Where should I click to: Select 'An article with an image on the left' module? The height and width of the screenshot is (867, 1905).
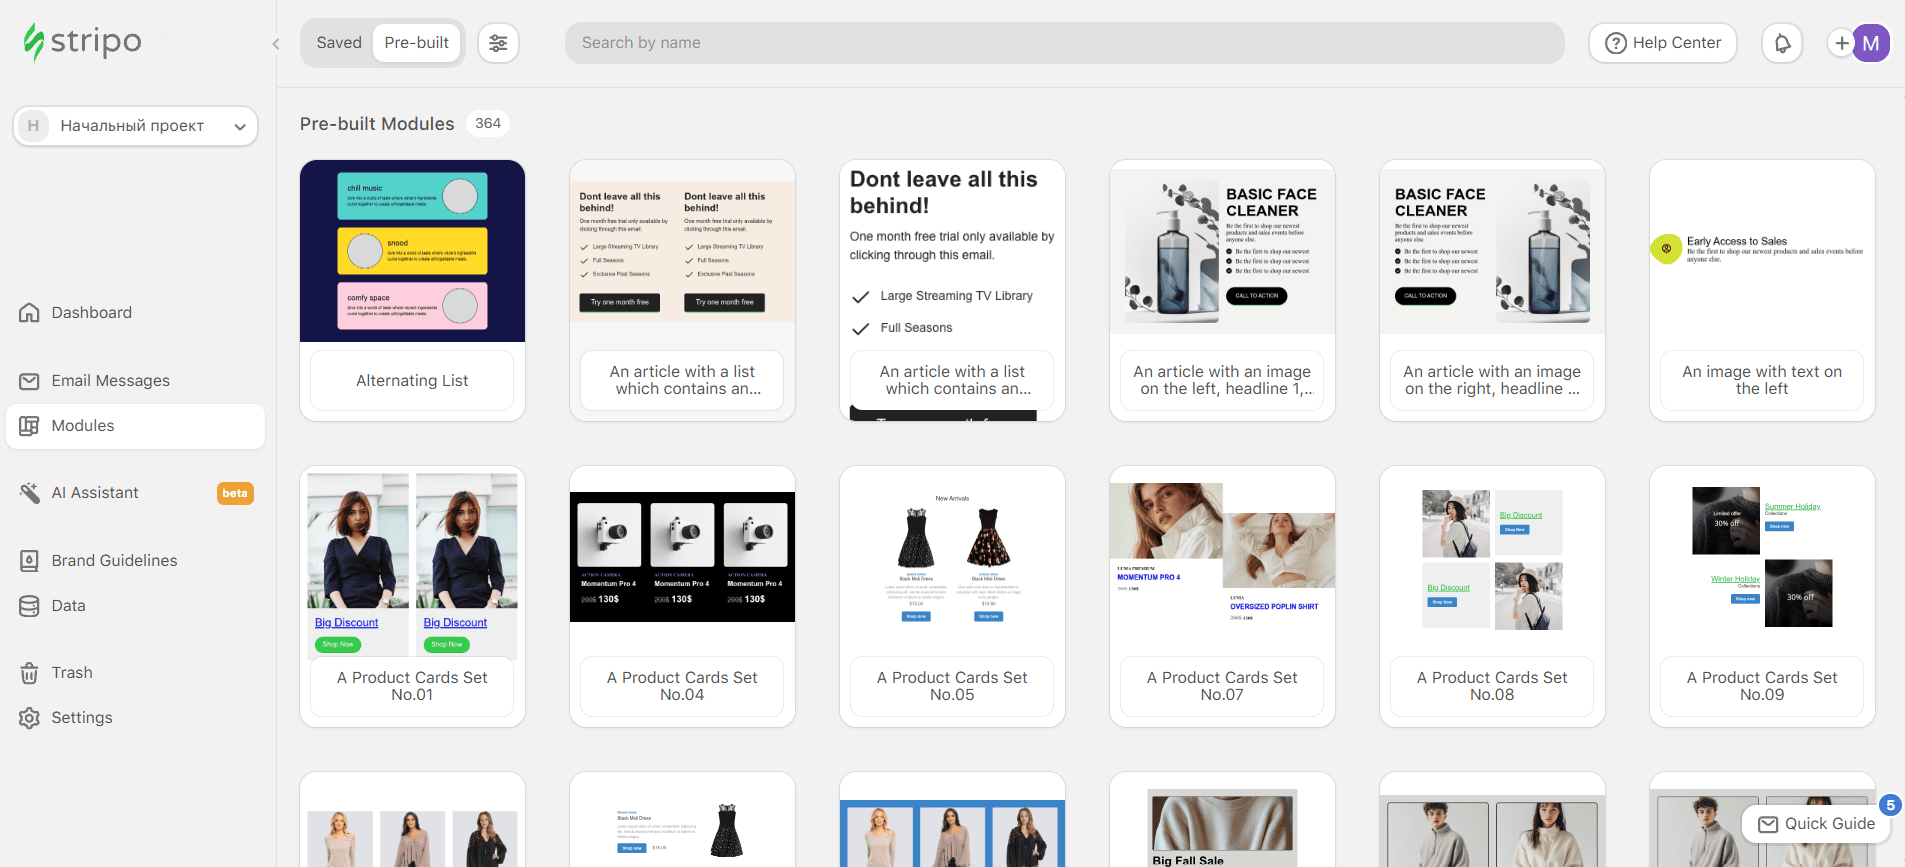tap(1222, 291)
